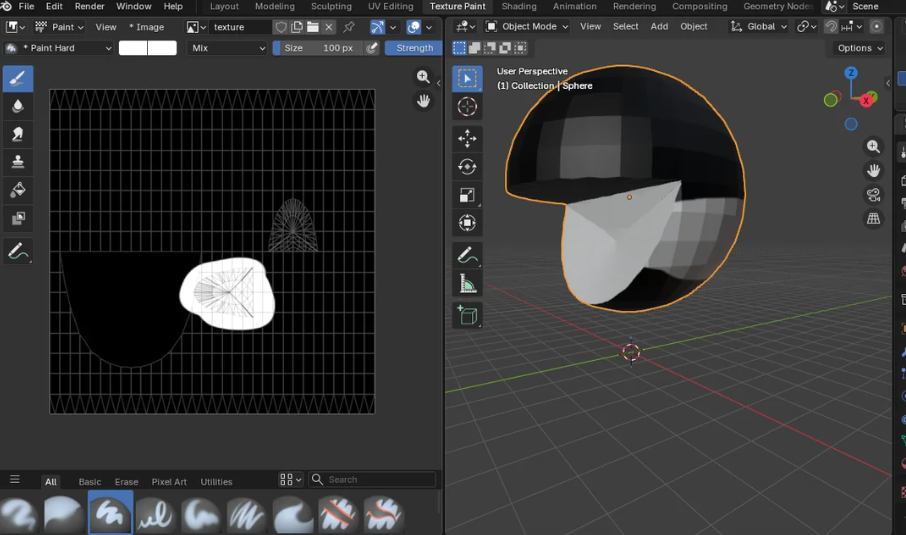Open the Render menu
Viewport: 906px width, 535px height.
pos(89,6)
